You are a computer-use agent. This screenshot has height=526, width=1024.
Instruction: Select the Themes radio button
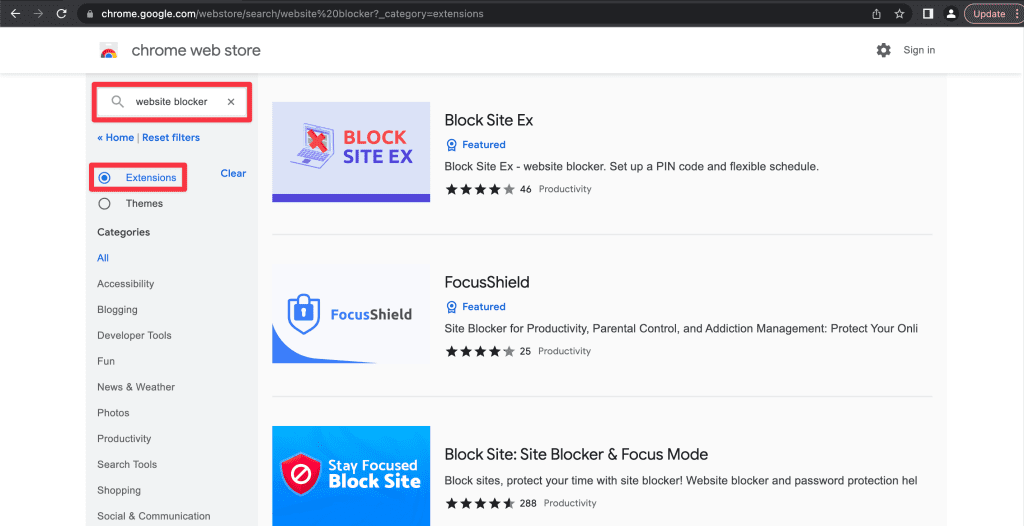[105, 204]
